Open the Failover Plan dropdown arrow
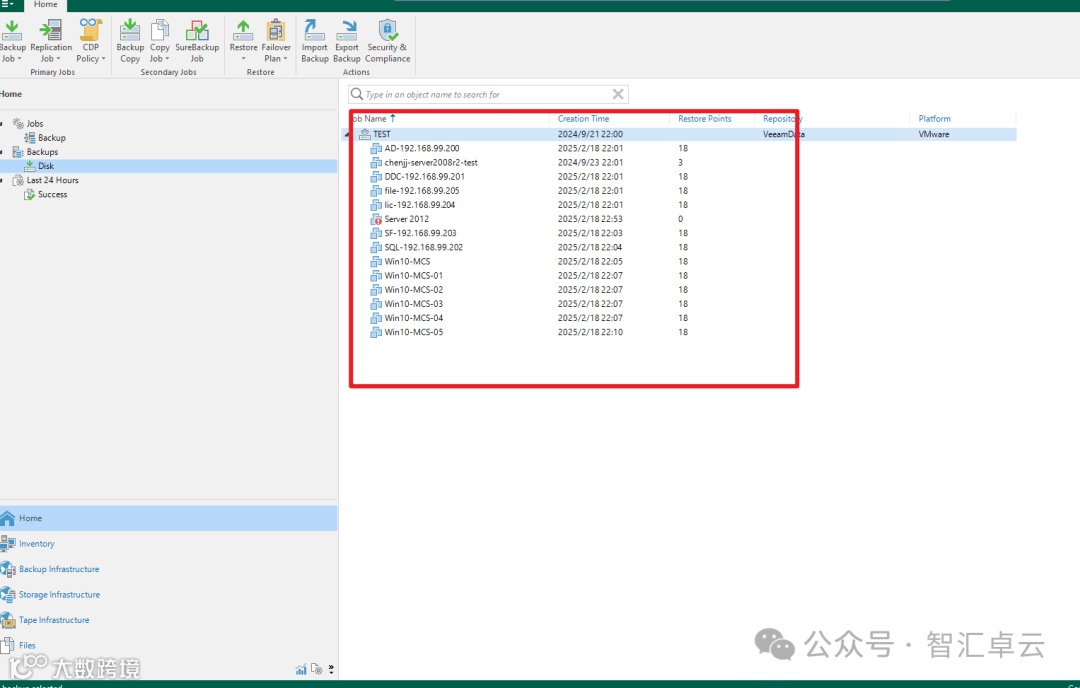Screen dimensions: 1080x688 click(285, 59)
